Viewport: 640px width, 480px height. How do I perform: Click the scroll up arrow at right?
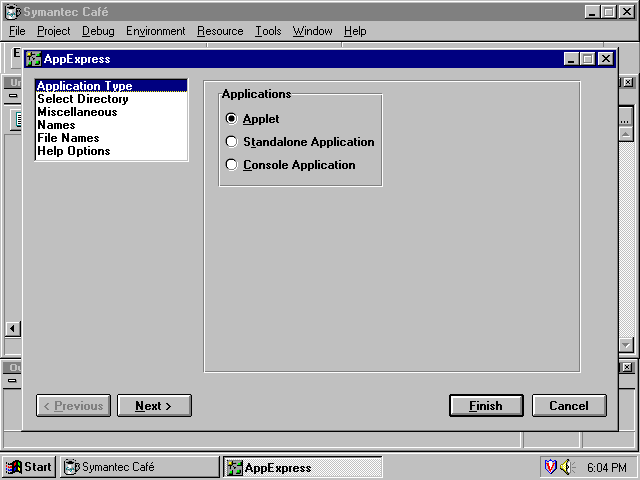click(626, 134)
